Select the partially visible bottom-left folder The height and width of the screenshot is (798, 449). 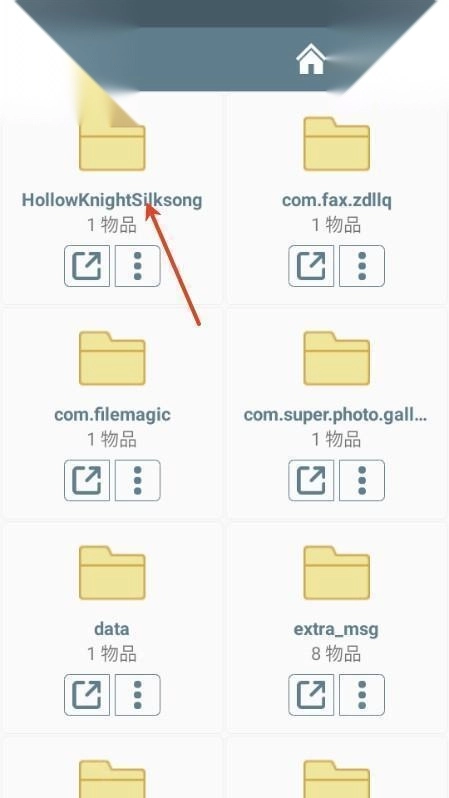tap(112, 779)
